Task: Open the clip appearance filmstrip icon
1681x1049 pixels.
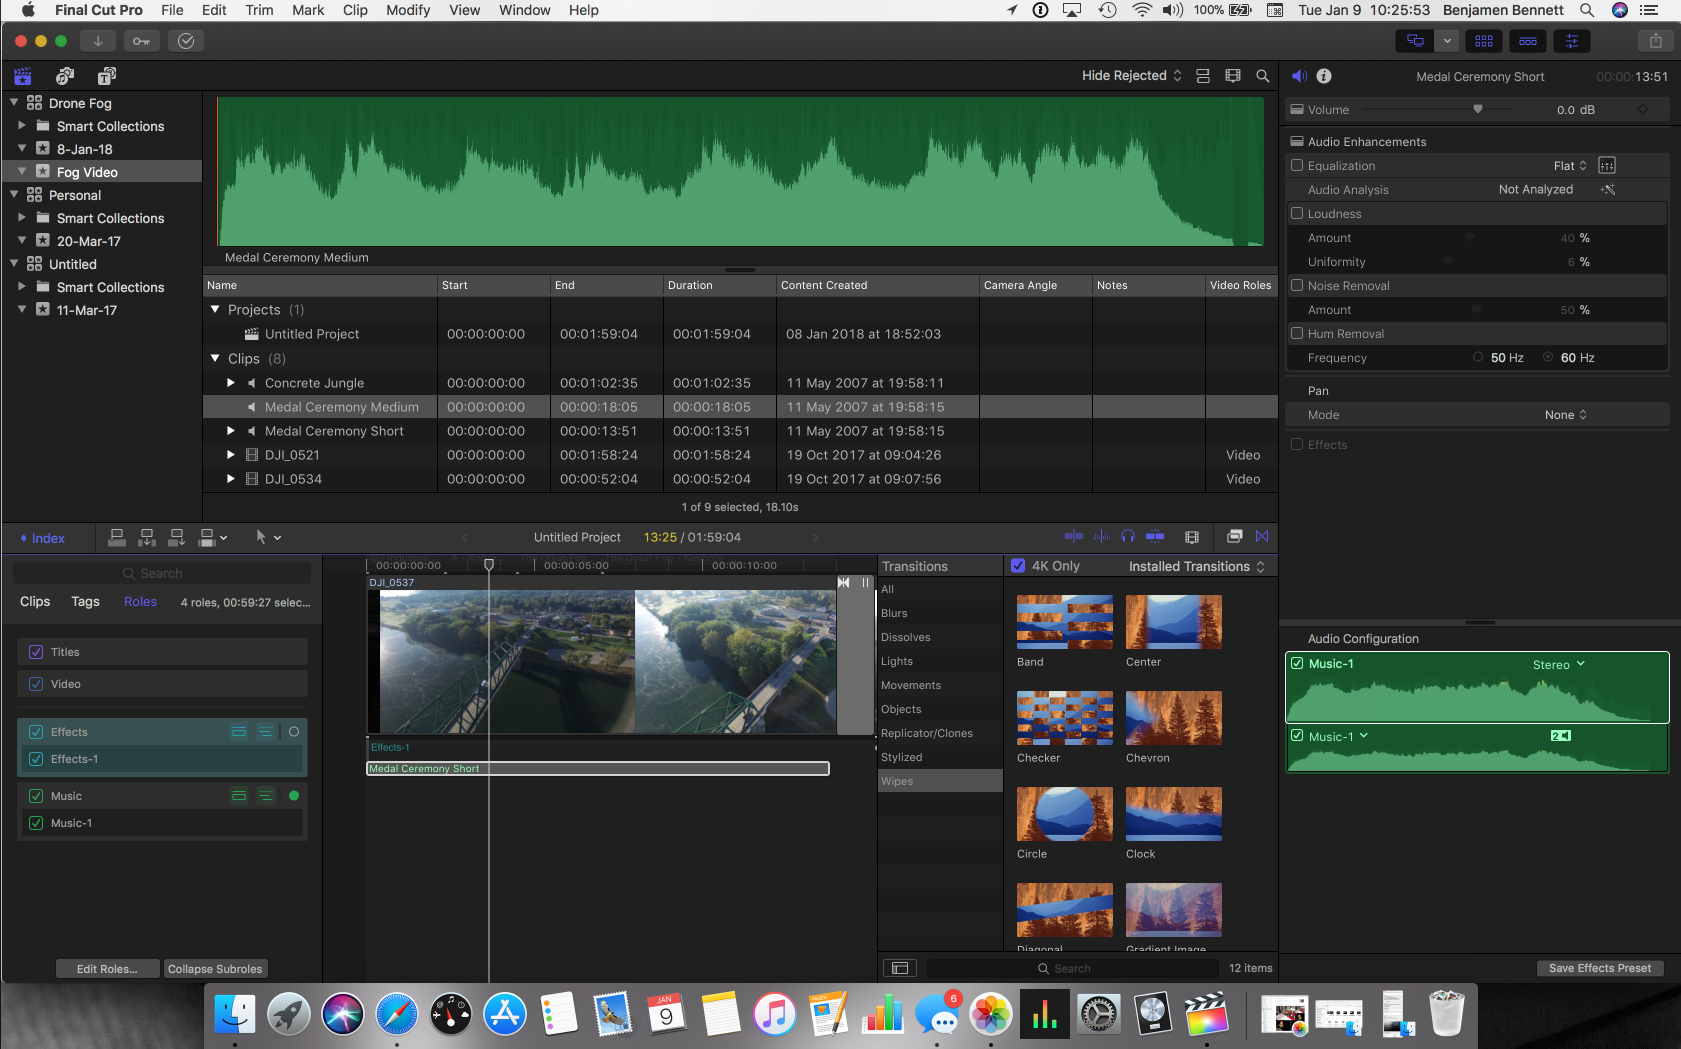Action: click(1192, 537)
